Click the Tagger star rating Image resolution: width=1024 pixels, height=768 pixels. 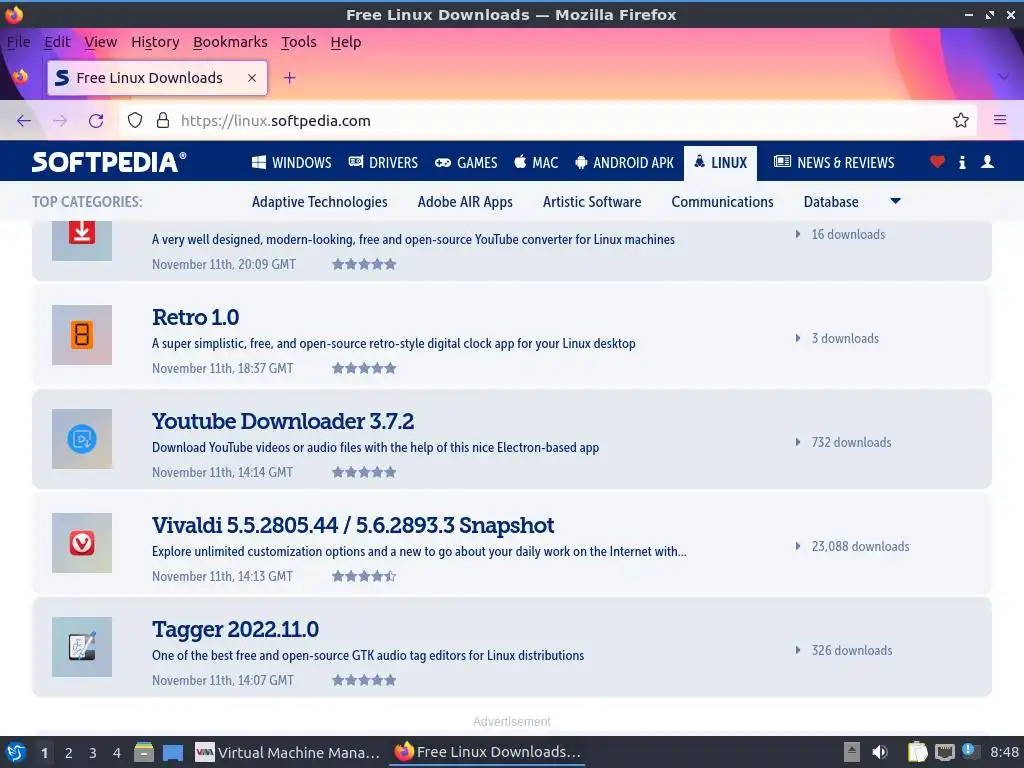[x=364, y=680]
